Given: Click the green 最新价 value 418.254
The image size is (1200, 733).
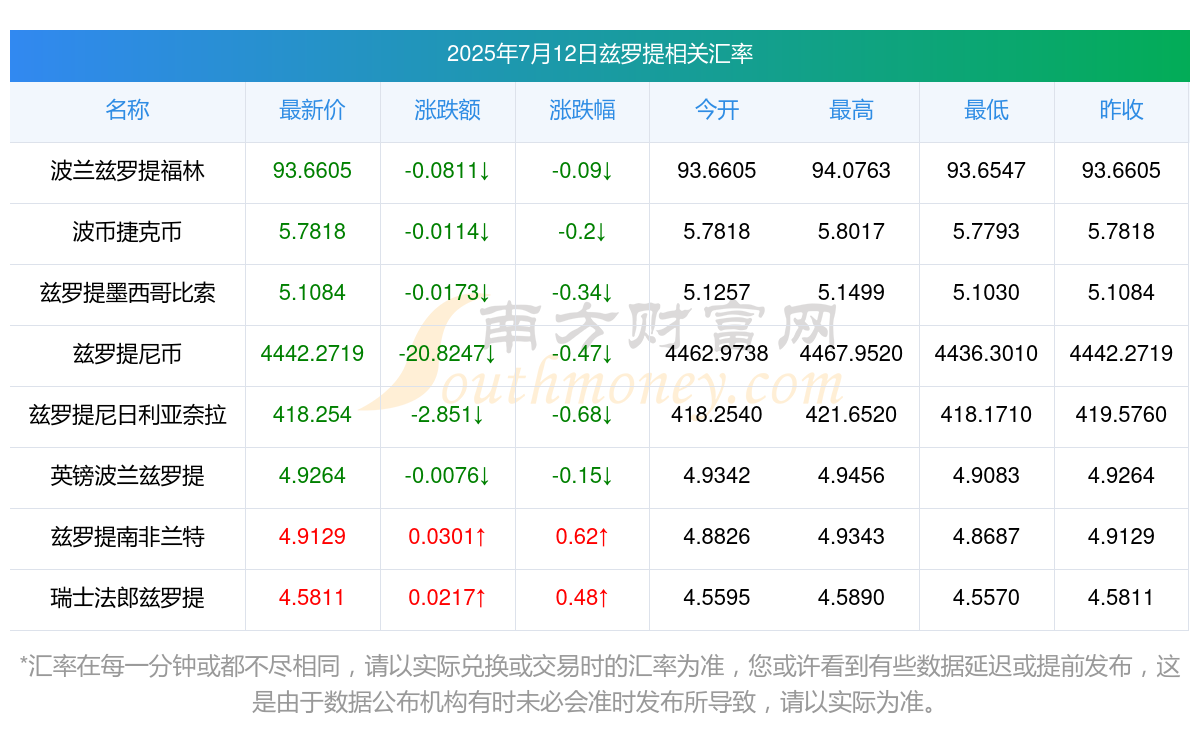Looking at the screenshot, I should 312,414.
